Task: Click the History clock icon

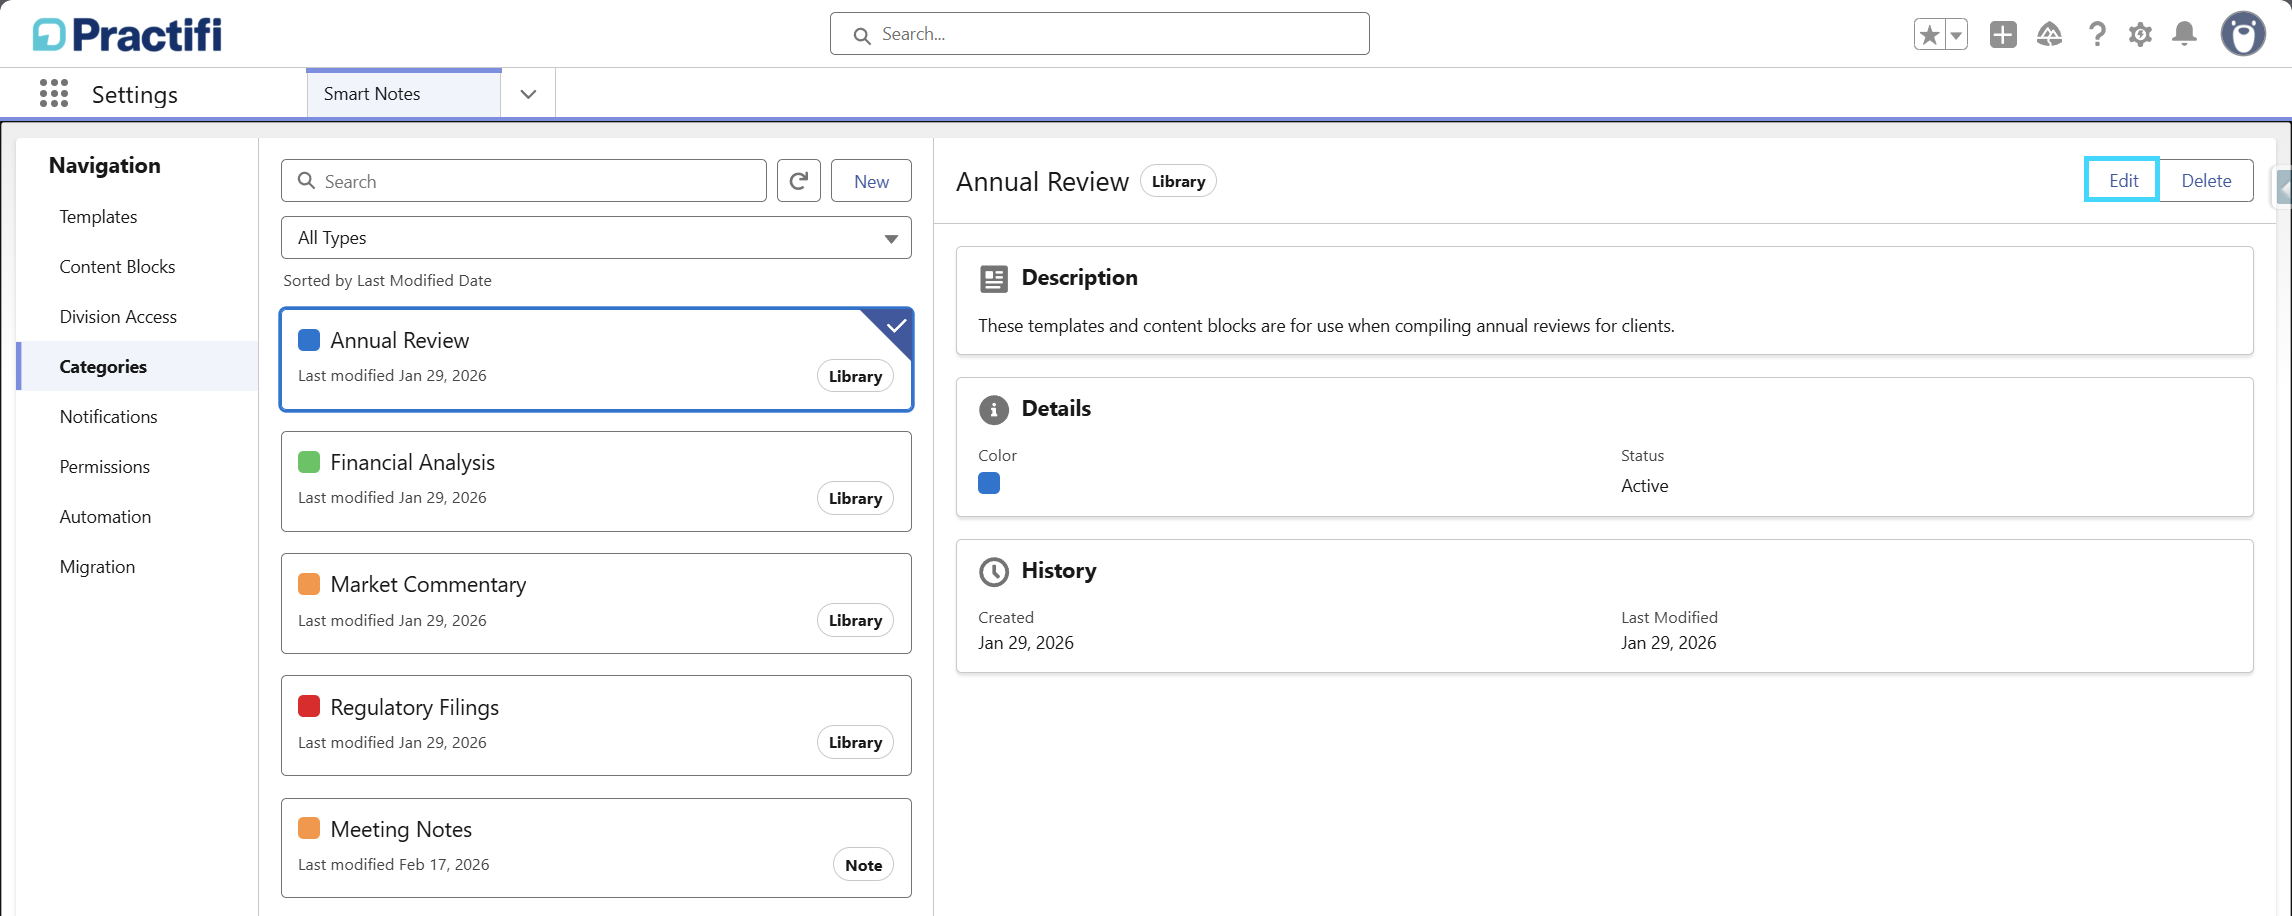Action: coord(994,572)
